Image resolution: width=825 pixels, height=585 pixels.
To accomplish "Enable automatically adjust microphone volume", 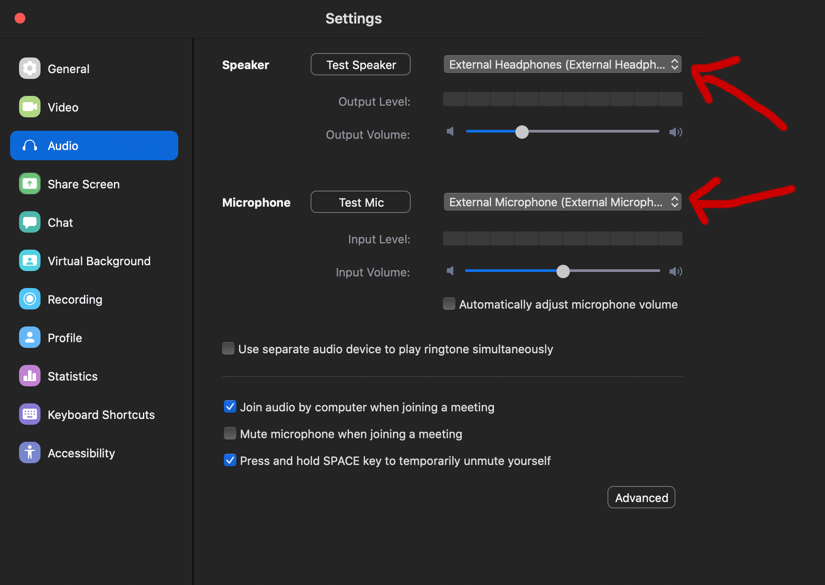I will [x=449, y=304].
